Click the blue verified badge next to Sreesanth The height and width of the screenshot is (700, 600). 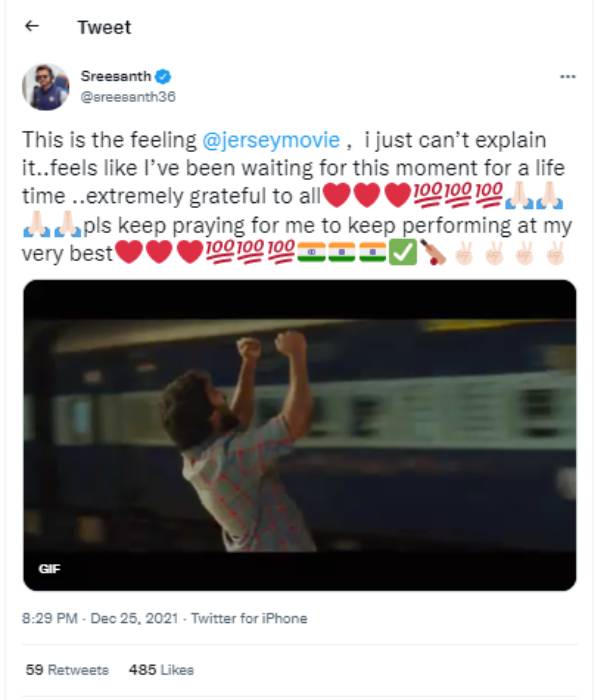point(164,76)
